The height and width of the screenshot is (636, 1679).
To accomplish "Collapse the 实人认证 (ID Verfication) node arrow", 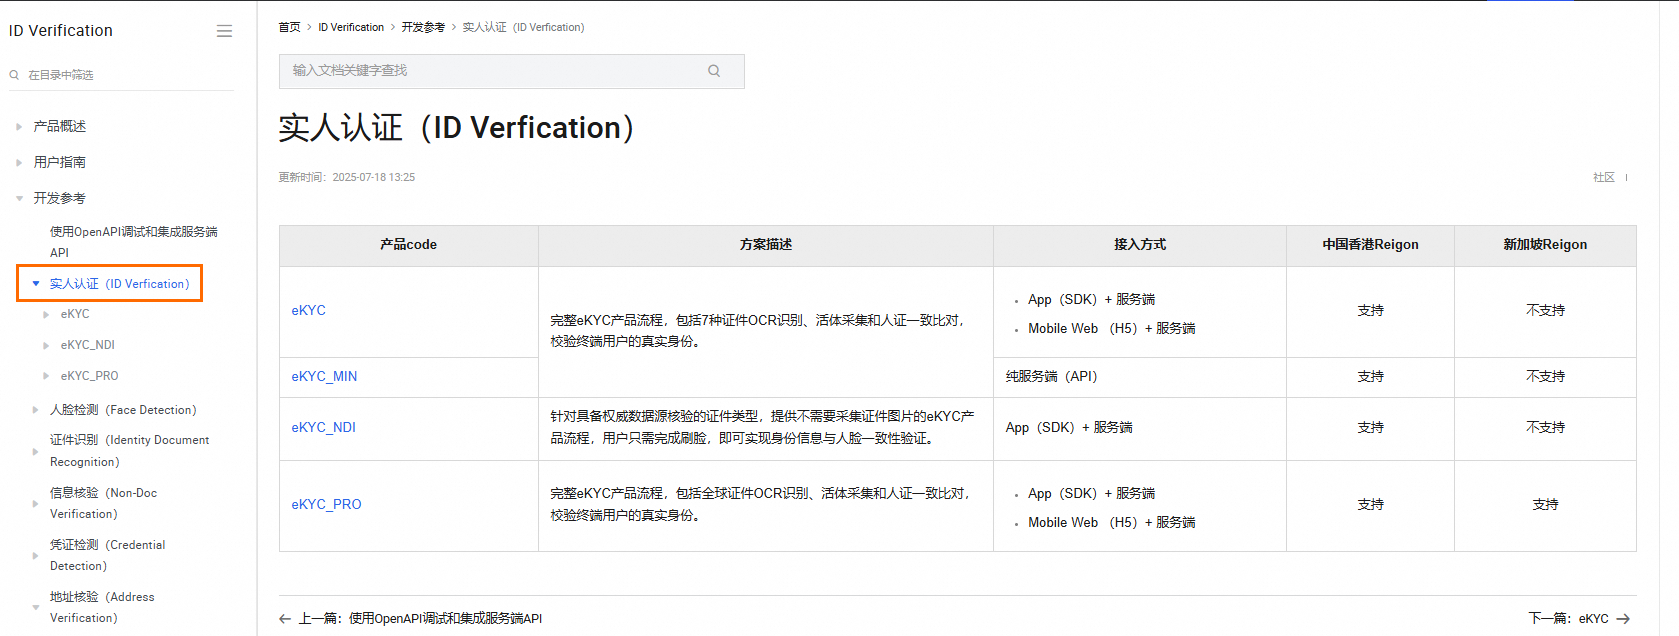I will pyautogui.click(x=36, y=284).
